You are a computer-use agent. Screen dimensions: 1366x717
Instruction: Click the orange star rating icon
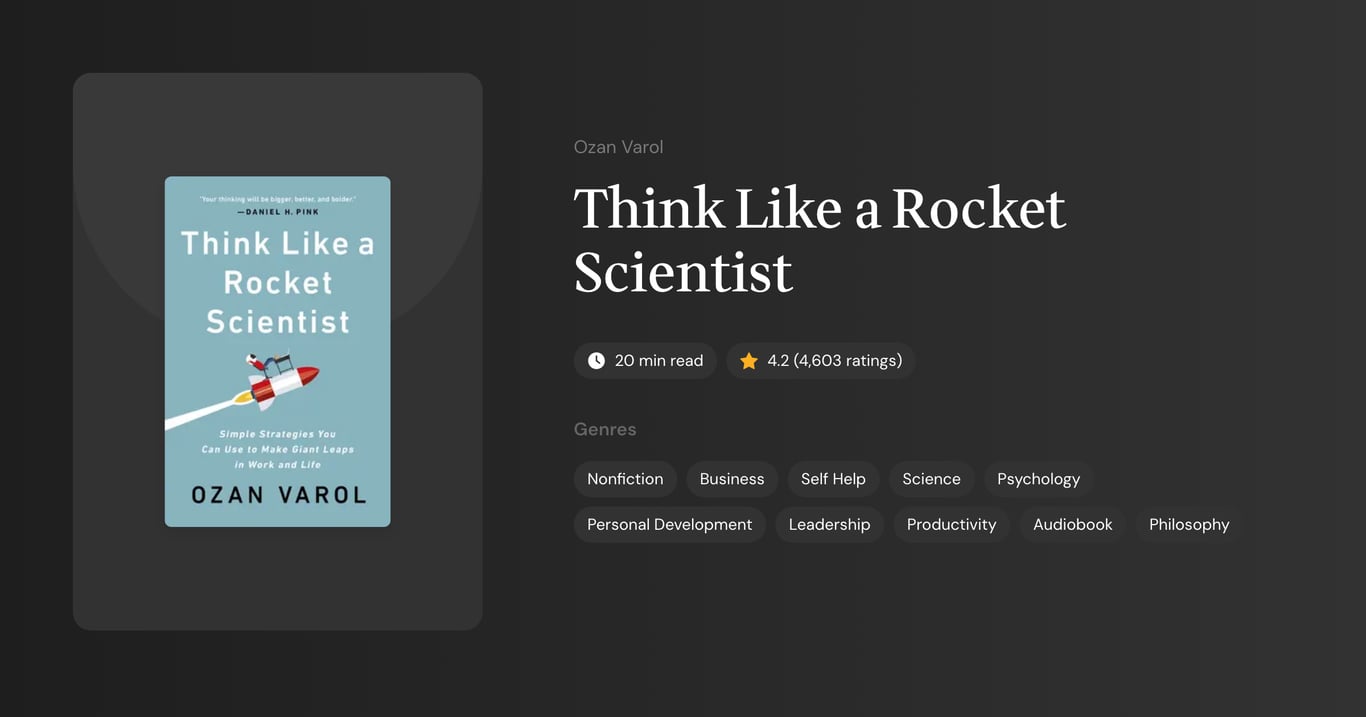tap(748, 360)
